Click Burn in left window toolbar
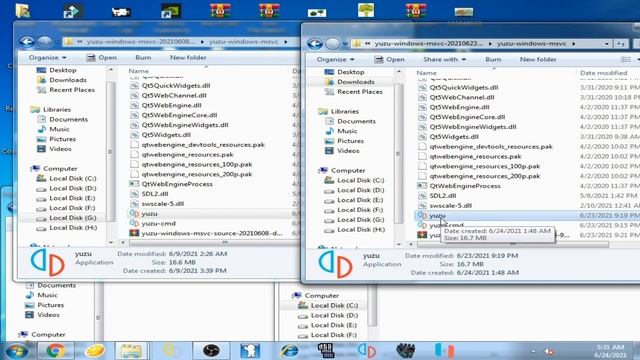 (143, 58)
